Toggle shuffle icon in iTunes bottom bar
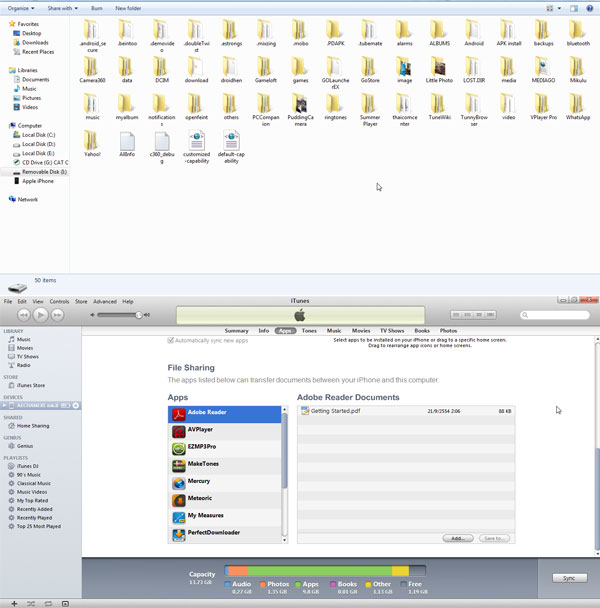This screenshot has height=608, width=600. [31, 603]
